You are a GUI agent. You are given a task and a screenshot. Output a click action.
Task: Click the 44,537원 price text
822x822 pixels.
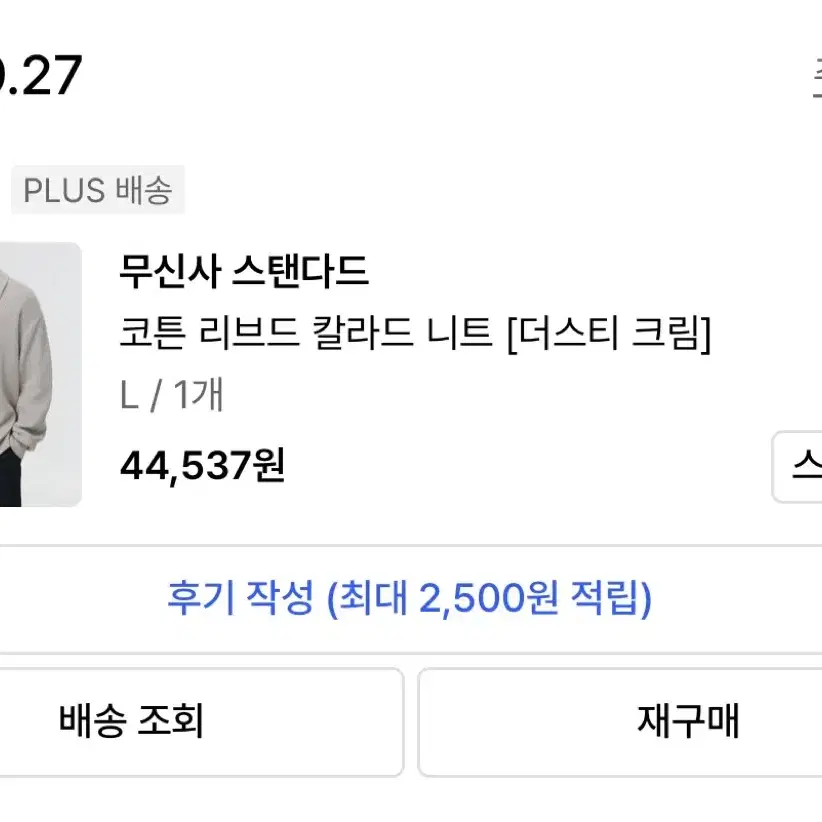coord(202,466)
